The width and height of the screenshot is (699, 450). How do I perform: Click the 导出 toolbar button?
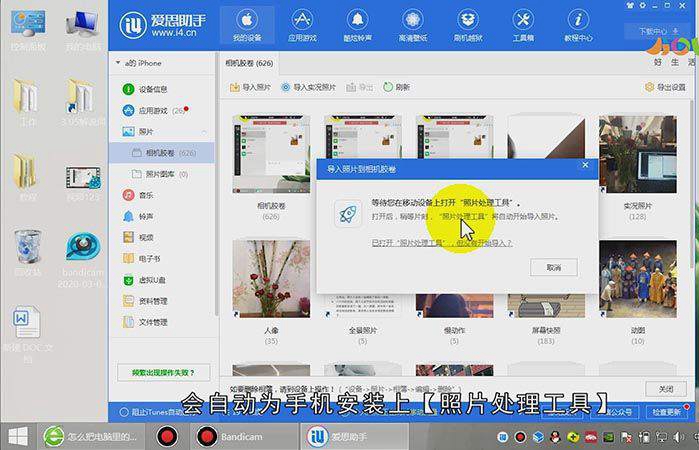360,87
